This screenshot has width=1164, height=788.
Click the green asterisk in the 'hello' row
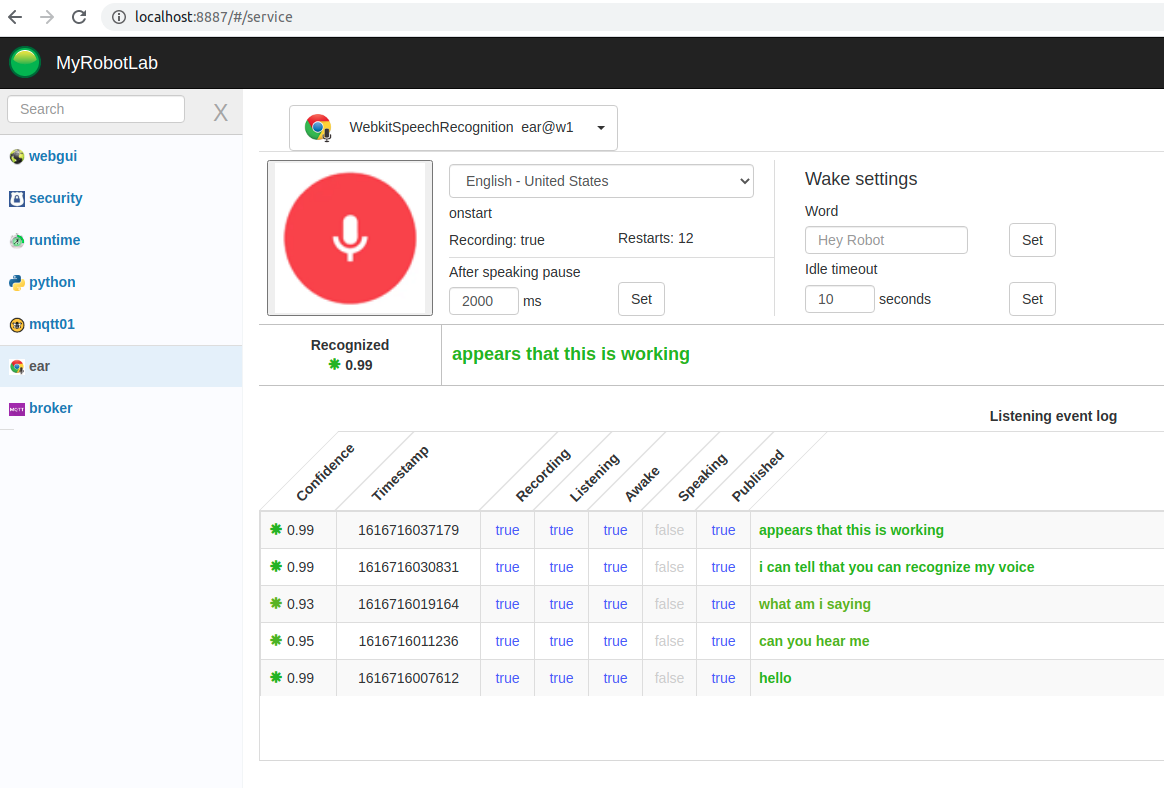pos(276,677)
